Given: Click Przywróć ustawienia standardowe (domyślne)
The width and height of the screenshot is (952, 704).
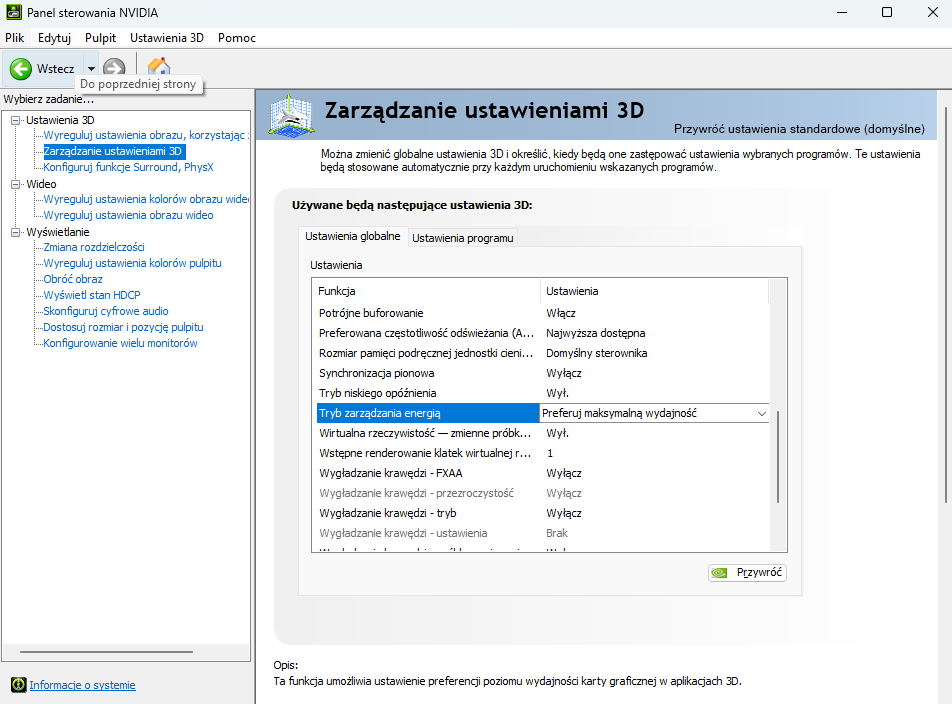Looking at the screenshot, I should tap(799, 129).
